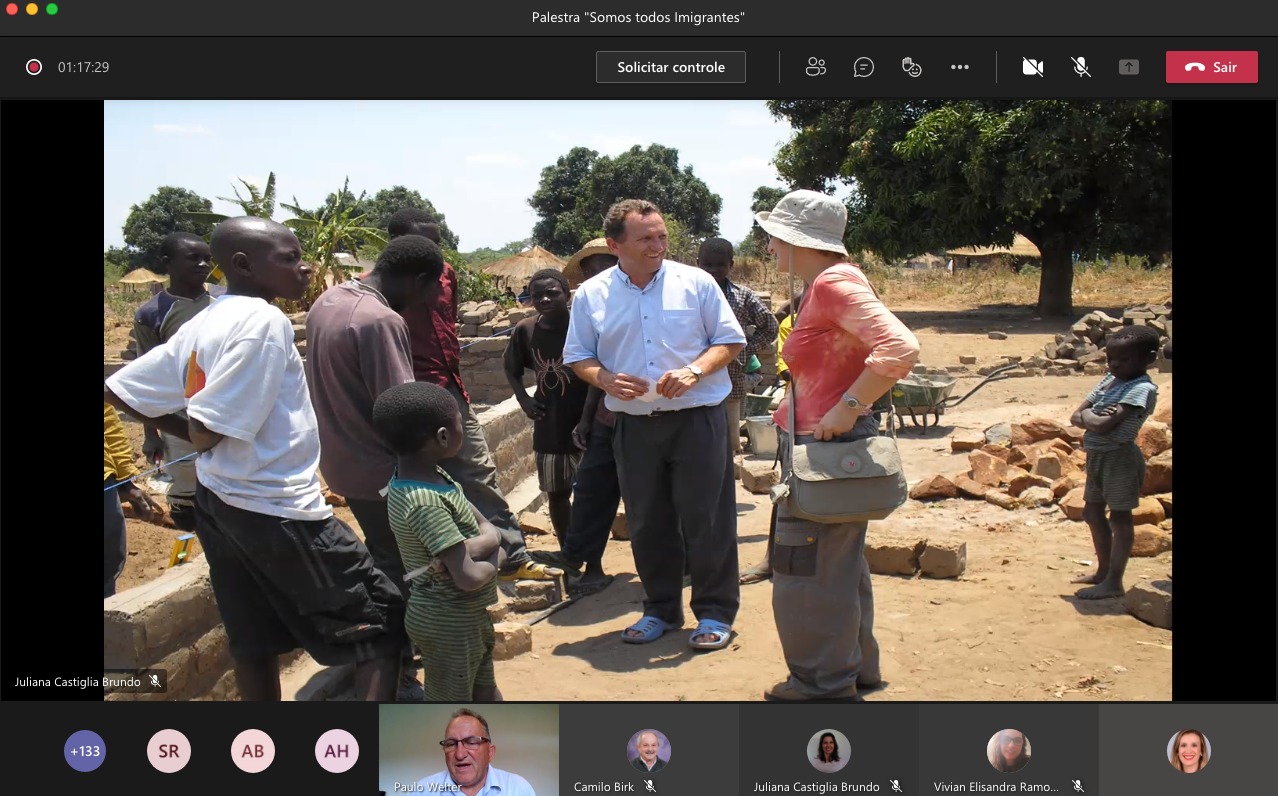The height and width of the screenshot is (796, 1278).
Task: Click the red recording indicator
Action: click(34, 67)
